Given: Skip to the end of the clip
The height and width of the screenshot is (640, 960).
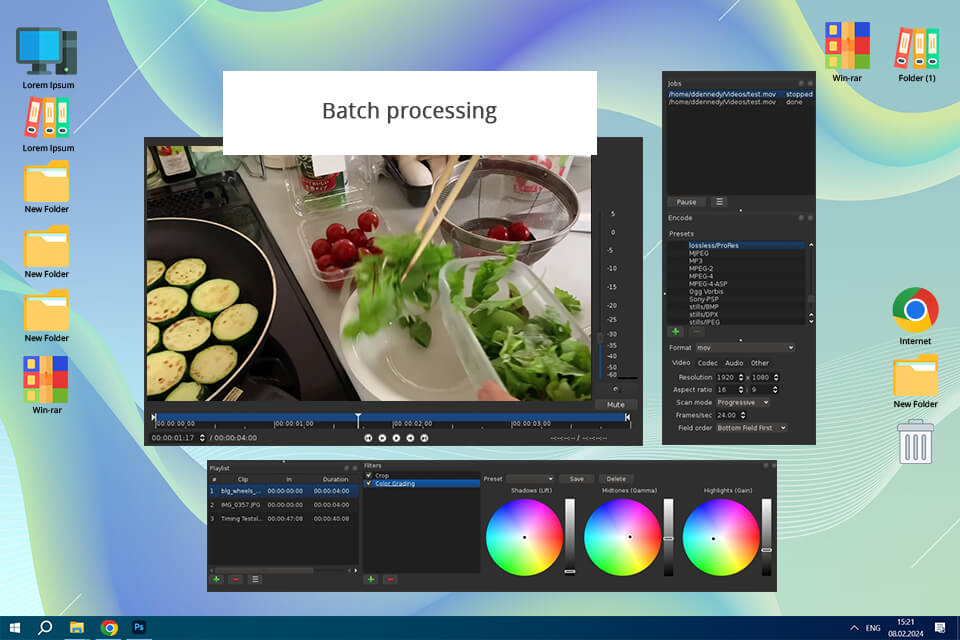Looking at the screenshot, I should [424, 438].
